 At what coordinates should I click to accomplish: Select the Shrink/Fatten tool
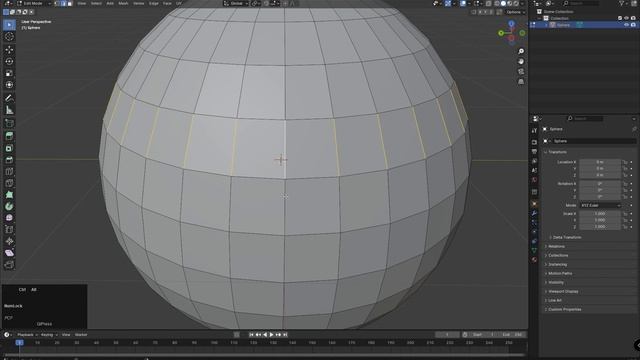[9, 242]
